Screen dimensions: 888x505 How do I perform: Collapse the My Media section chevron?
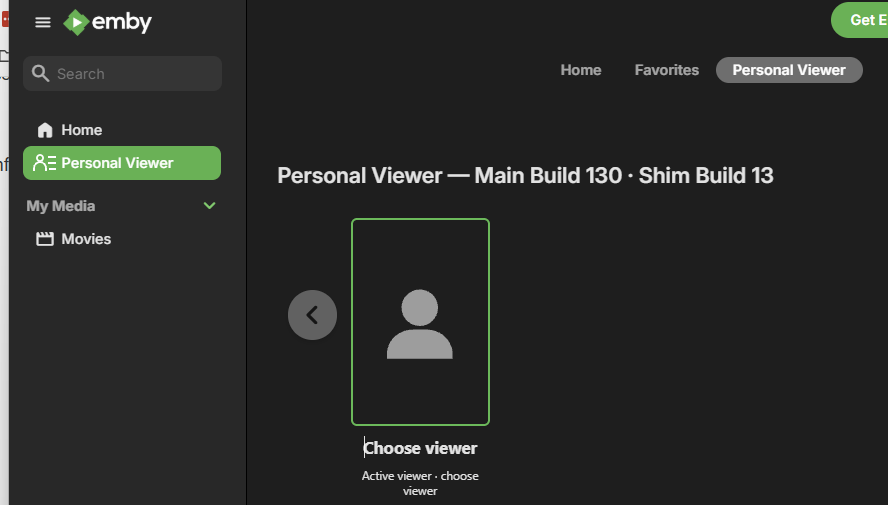coord(210,206)
